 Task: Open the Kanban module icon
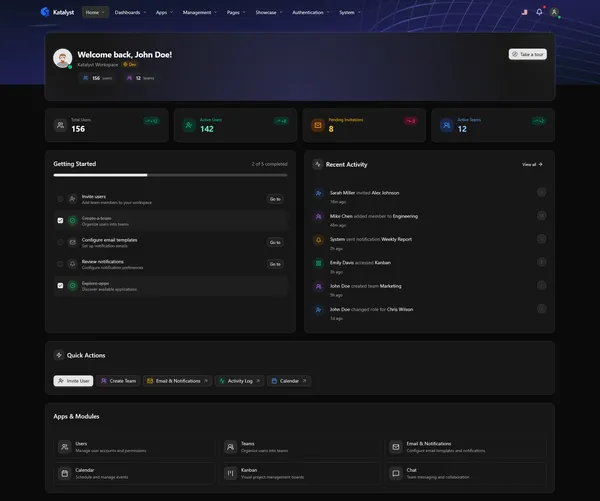(230, 473)
